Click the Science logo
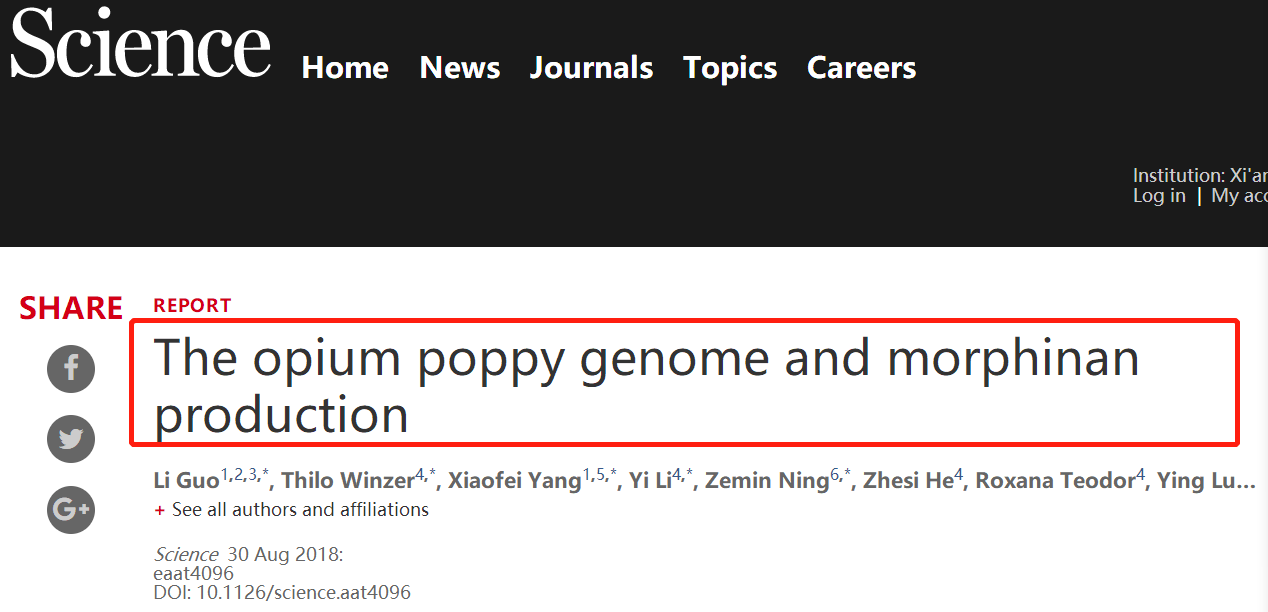This screenshot has height=612, width=1268. click(140, 43)
